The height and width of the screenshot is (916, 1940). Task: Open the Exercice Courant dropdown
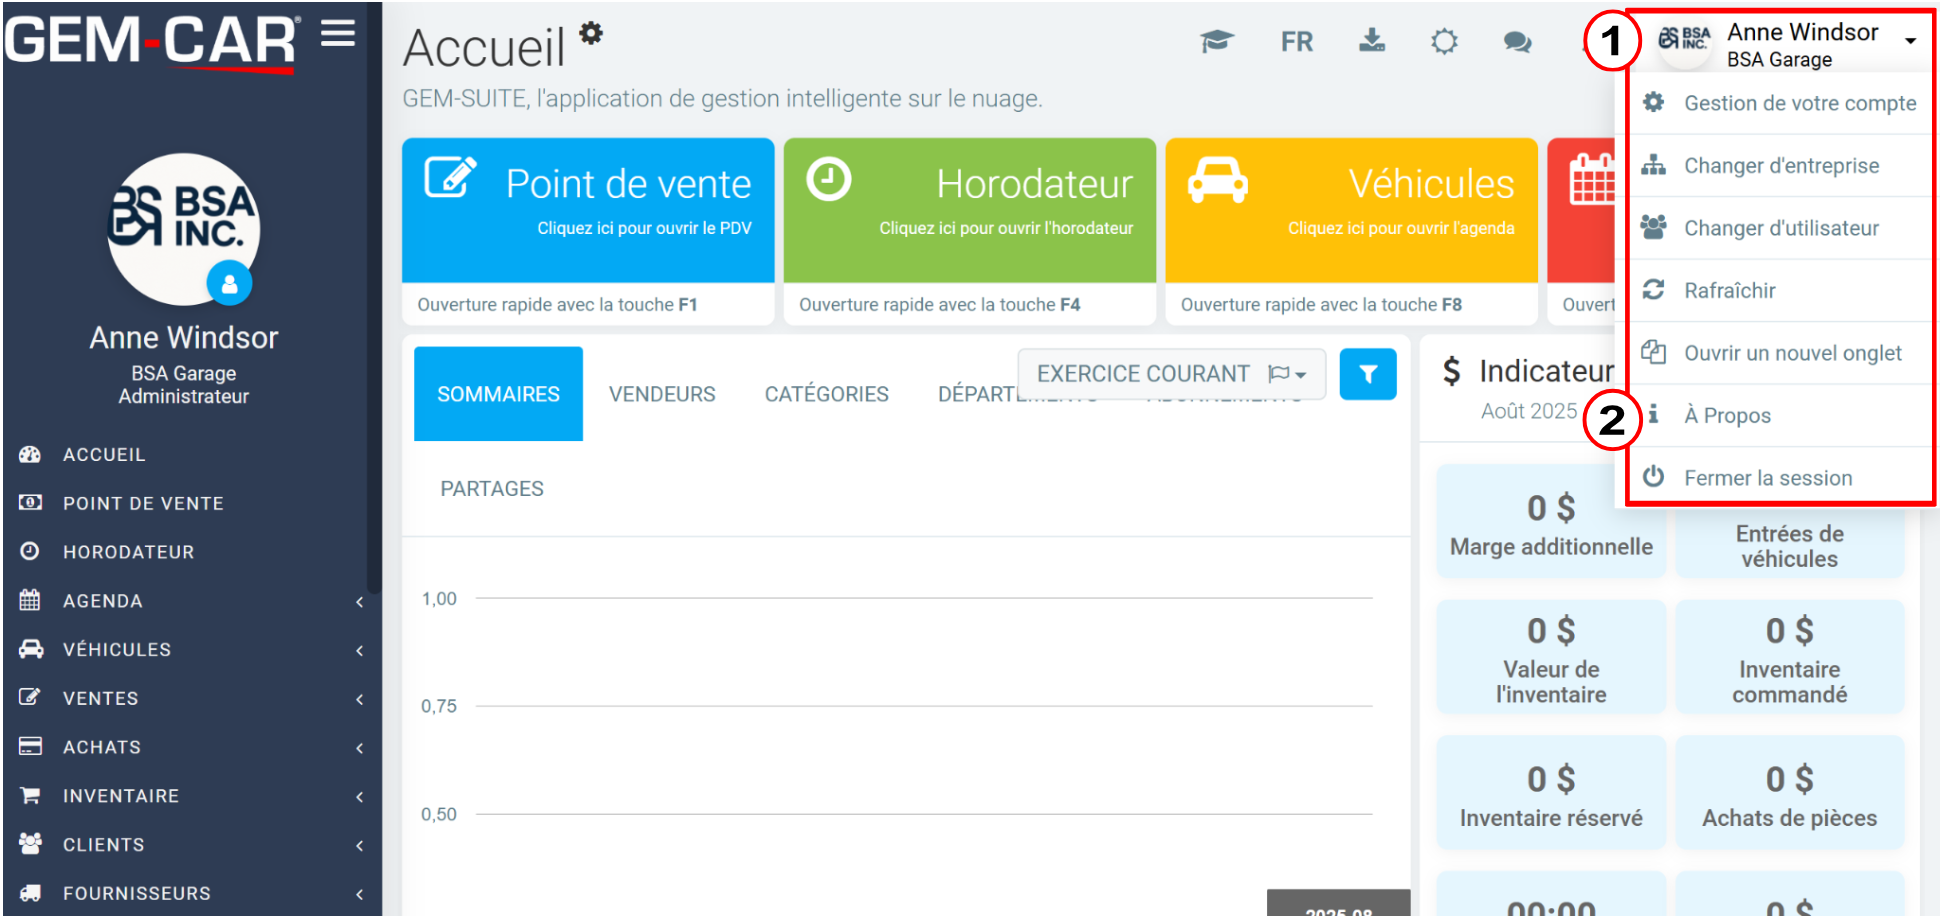pyautogui.click(x=1172, y=374)
